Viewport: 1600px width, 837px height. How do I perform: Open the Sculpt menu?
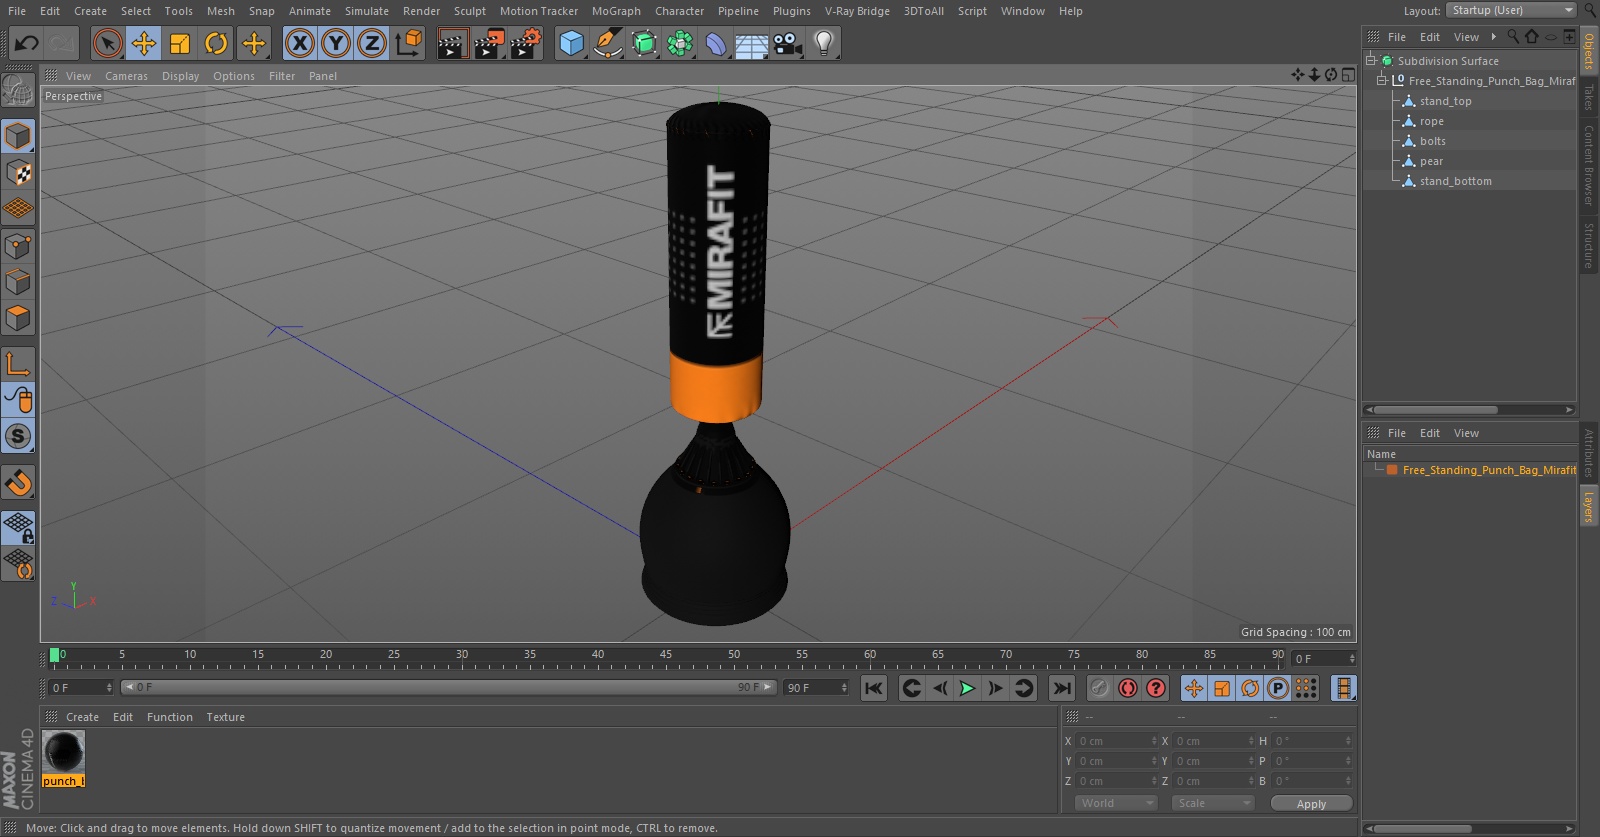470,11
